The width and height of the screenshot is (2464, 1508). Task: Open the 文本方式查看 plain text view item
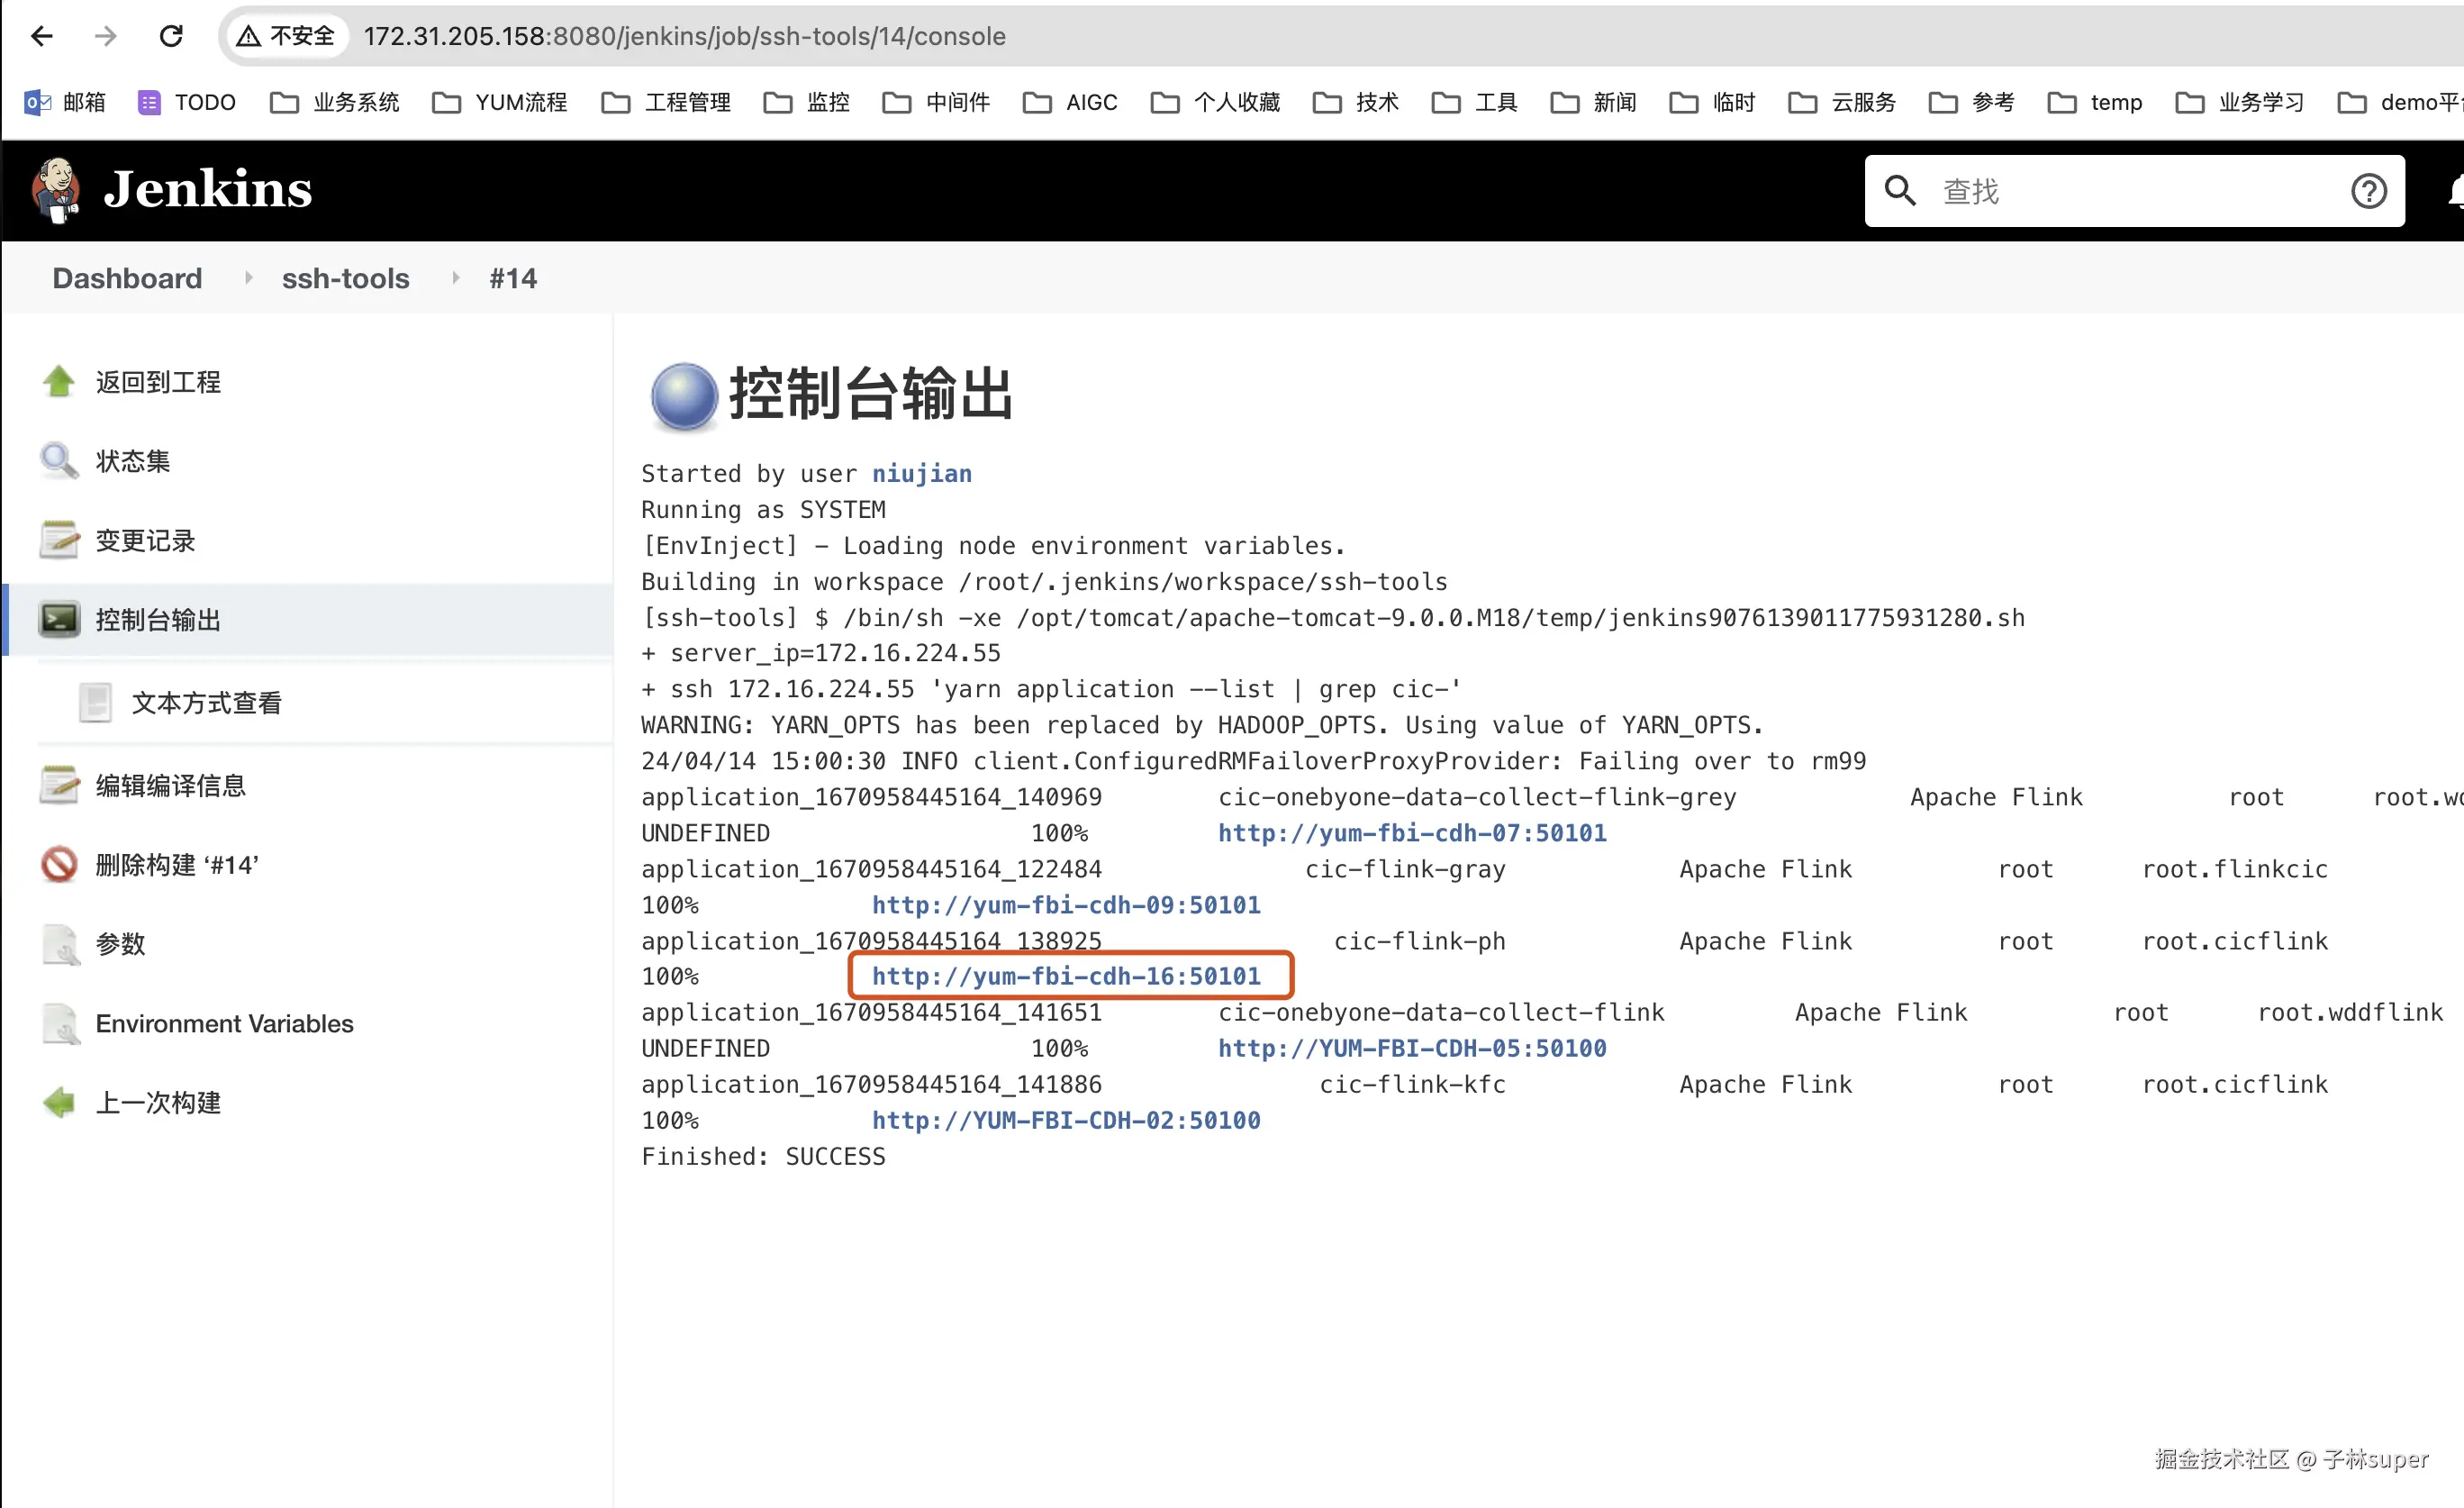click(206, 703)
